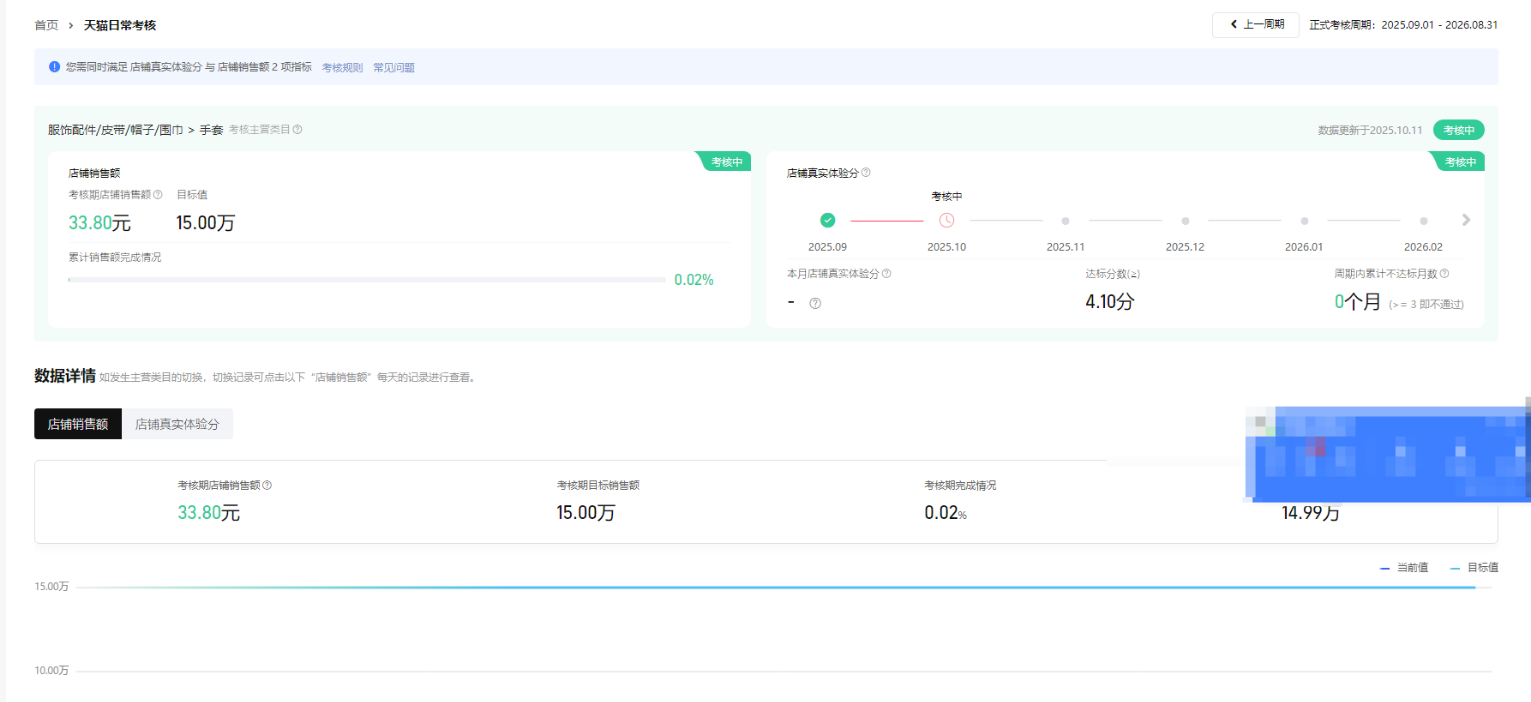Click green checkmark icon for 2025.09
The image size is (1531, 702).
(x=827, y=220)
